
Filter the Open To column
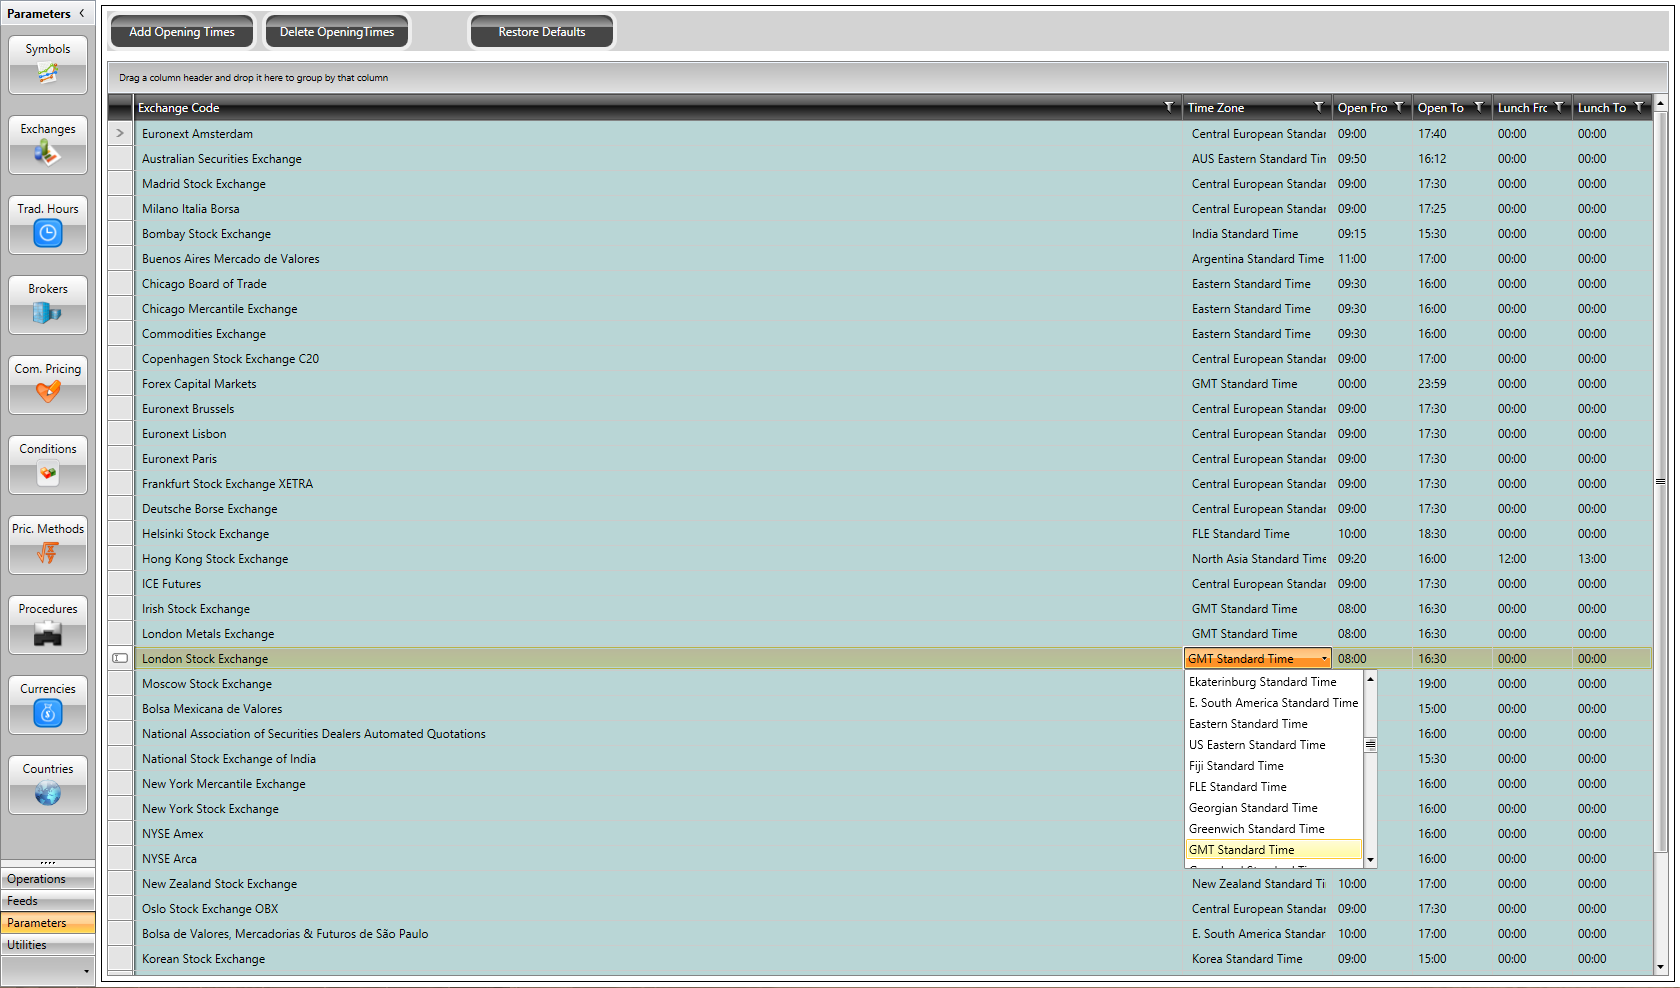1479,107
